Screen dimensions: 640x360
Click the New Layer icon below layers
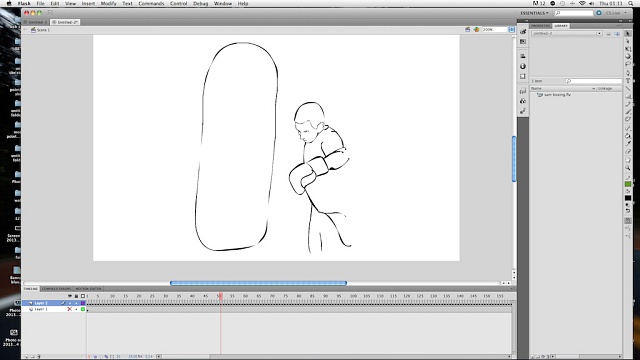(x=27, y=356)
